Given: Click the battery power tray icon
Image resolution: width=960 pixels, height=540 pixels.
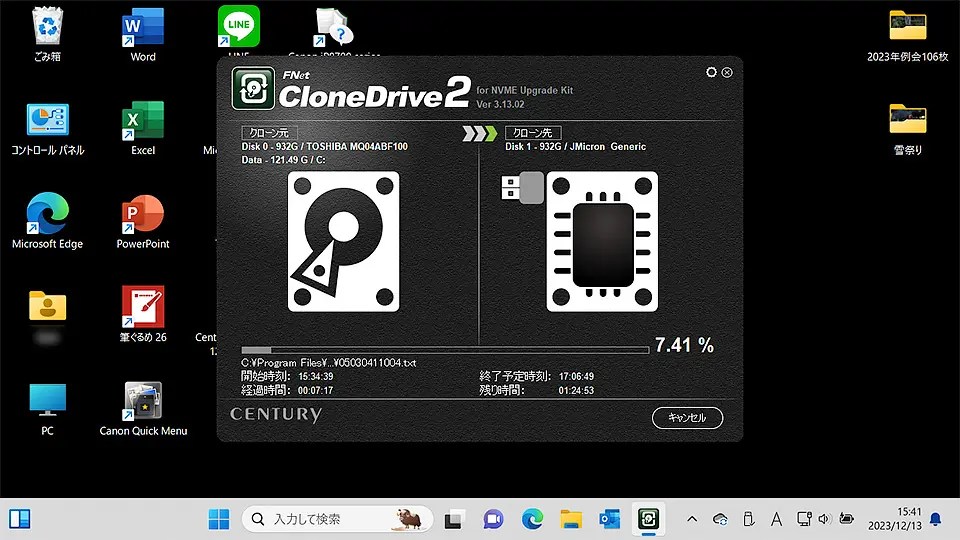Looking at the screenshot, I should tap(847, 519).
